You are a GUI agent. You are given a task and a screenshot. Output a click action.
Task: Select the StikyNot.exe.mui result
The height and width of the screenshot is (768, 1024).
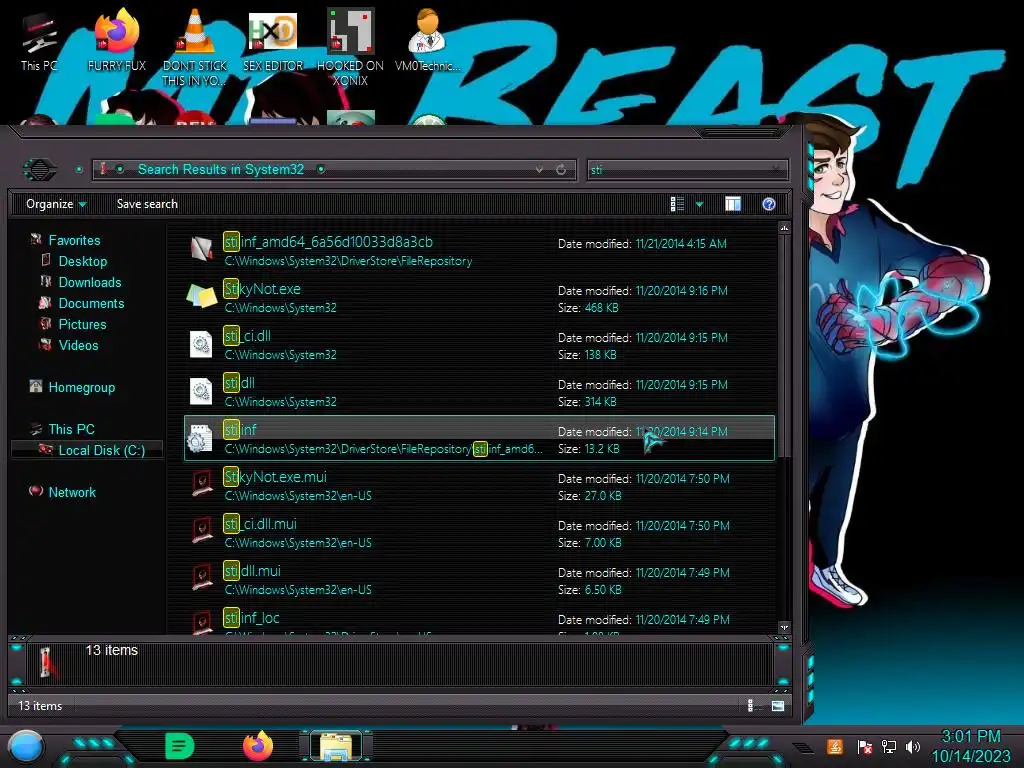[479, 485]
